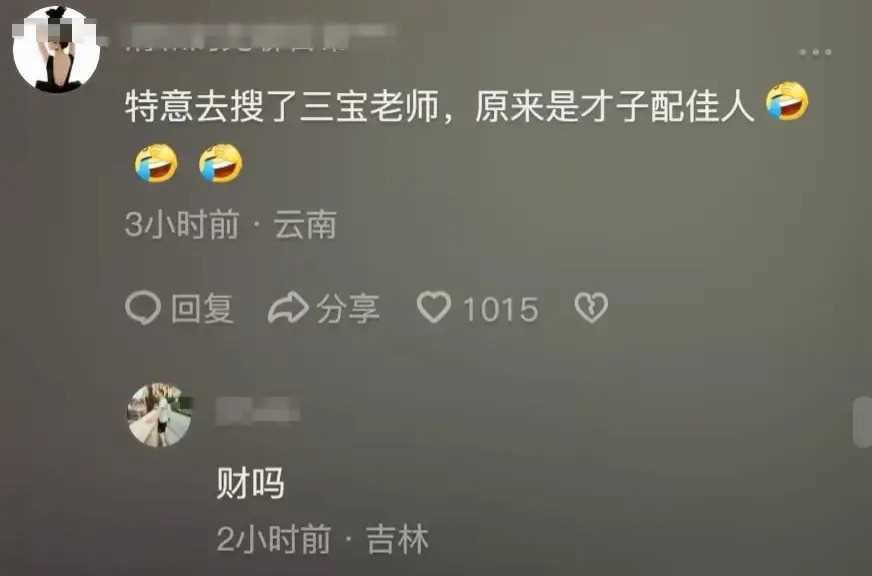Click the first laughing emoji on second line
Image resolution: width=872 pixels, height=576 pixels.
coord(156,163)
